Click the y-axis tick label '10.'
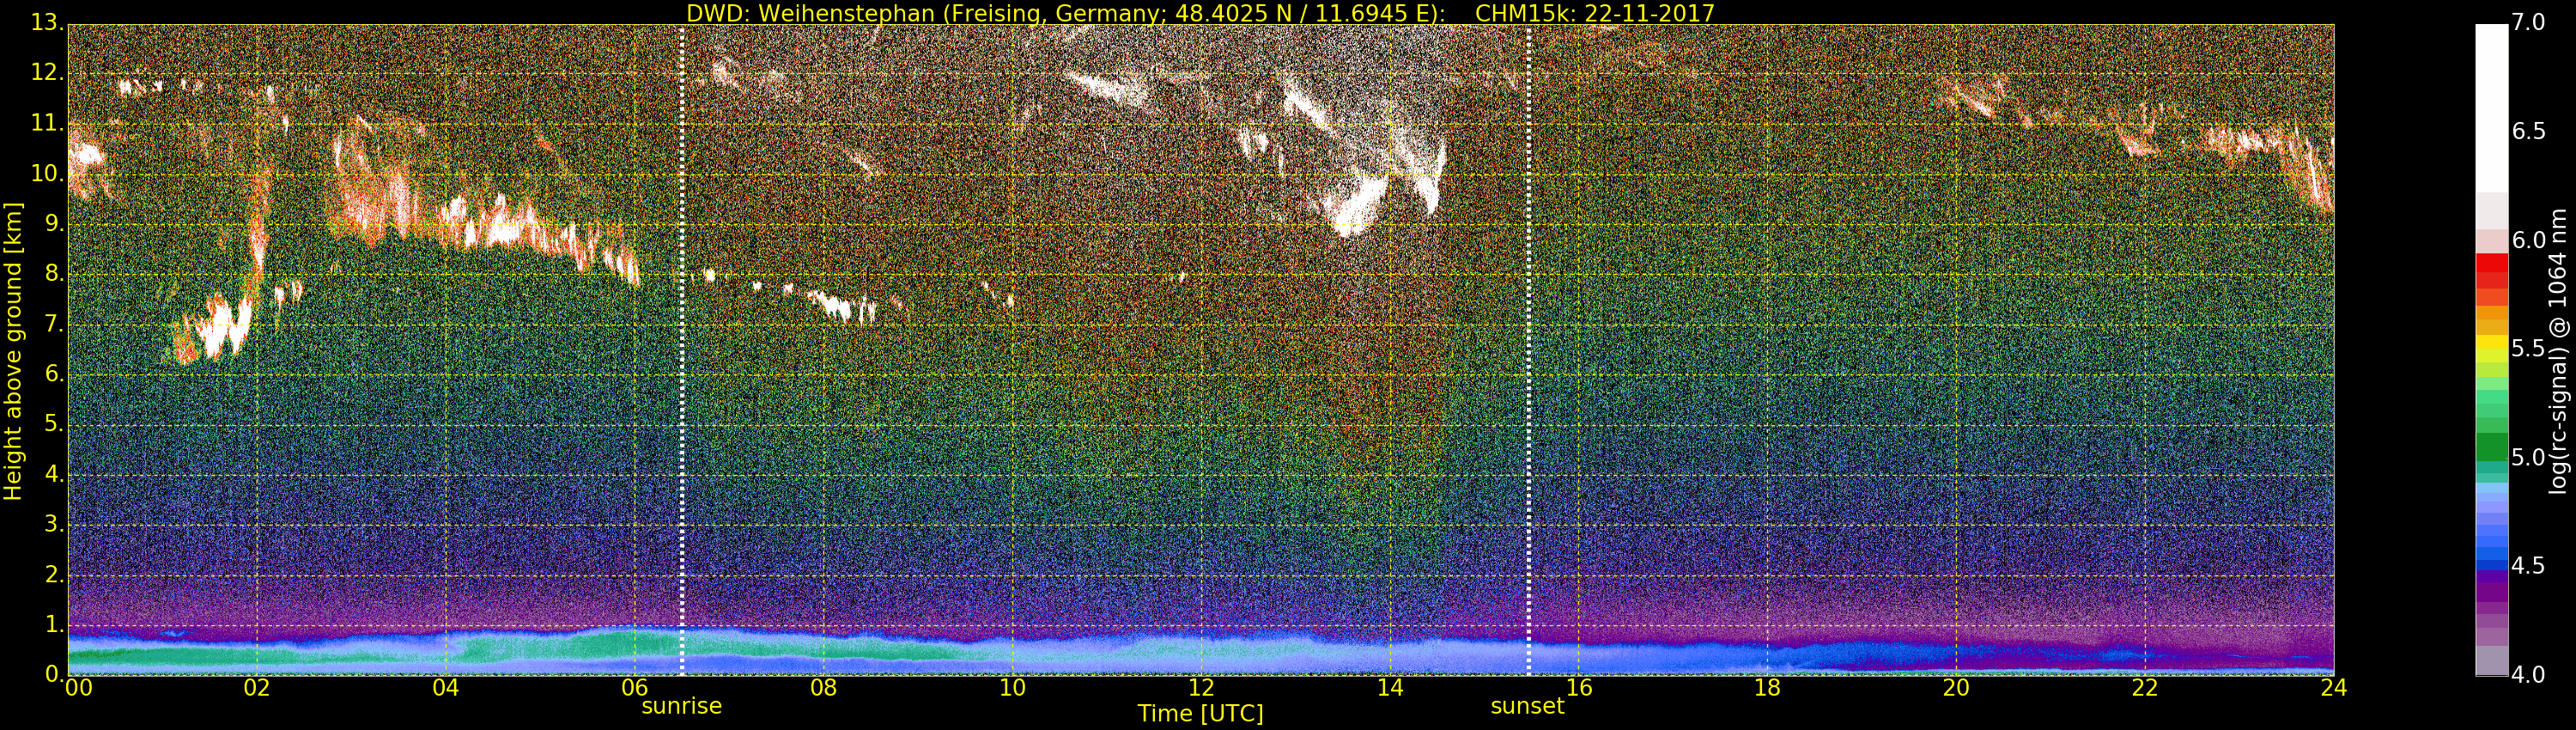This screenshot has width=2576, height=730. tap(48, 174)
